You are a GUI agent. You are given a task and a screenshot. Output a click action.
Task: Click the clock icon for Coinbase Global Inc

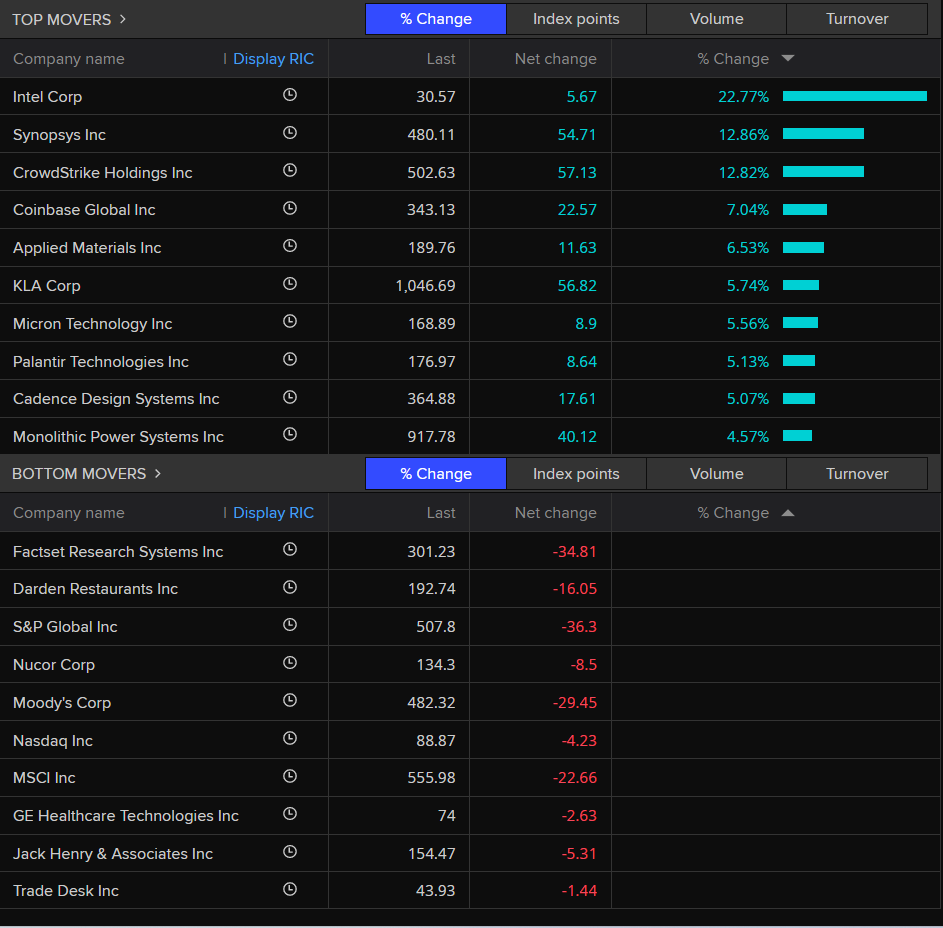pyautogui.click(x=290, y=208)
